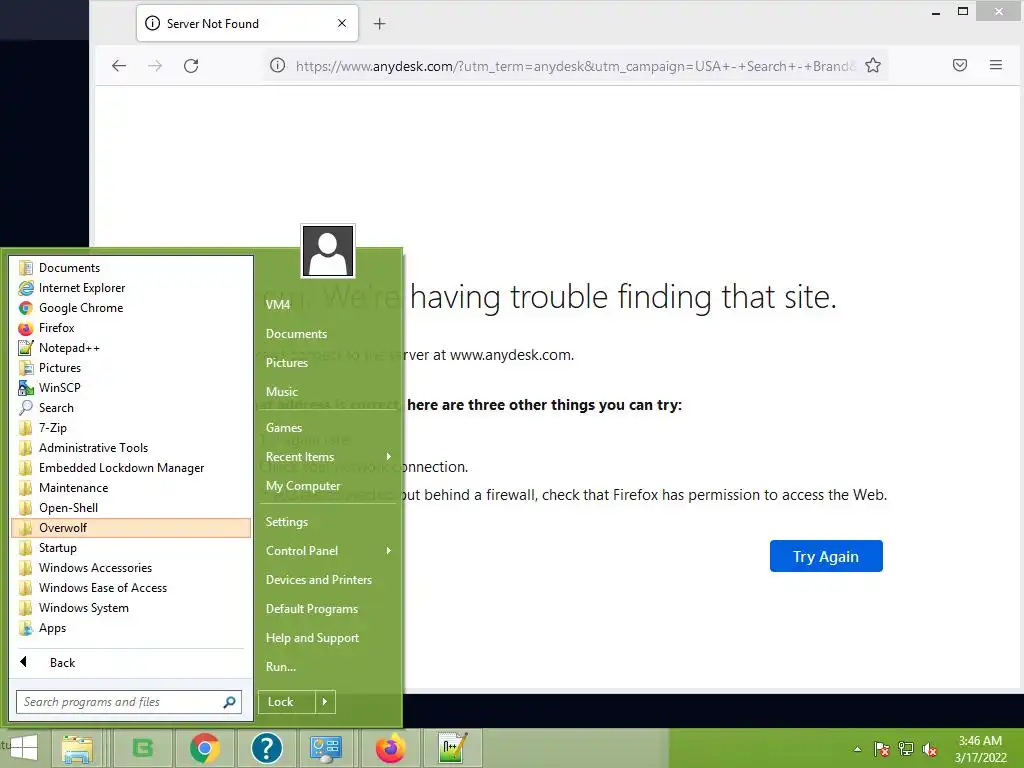Open Embedded Lockdown Manager folder
Image resolution: width=1024 pixels, height=768 pixels.
tap(131, 468)
